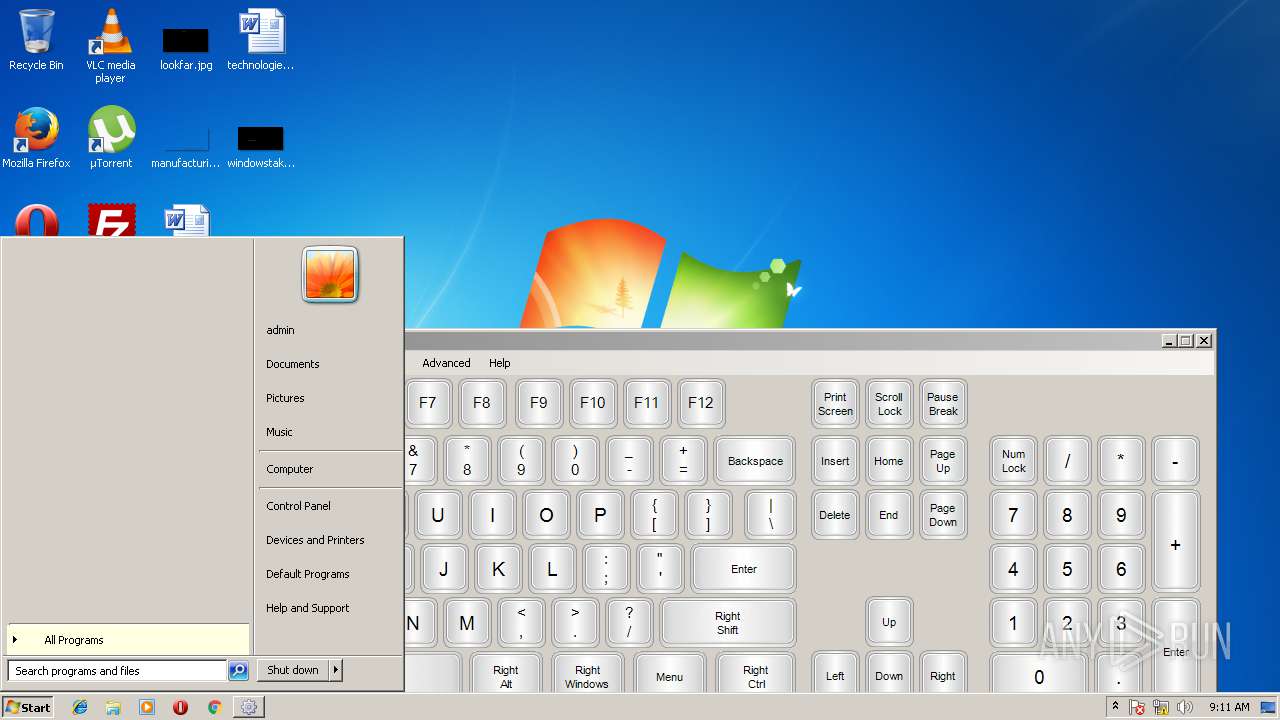Image resolution: width=1280 pixels, height=720 pixels.
Task: Open the technologie Word document icon
Action: pos(261,40)
